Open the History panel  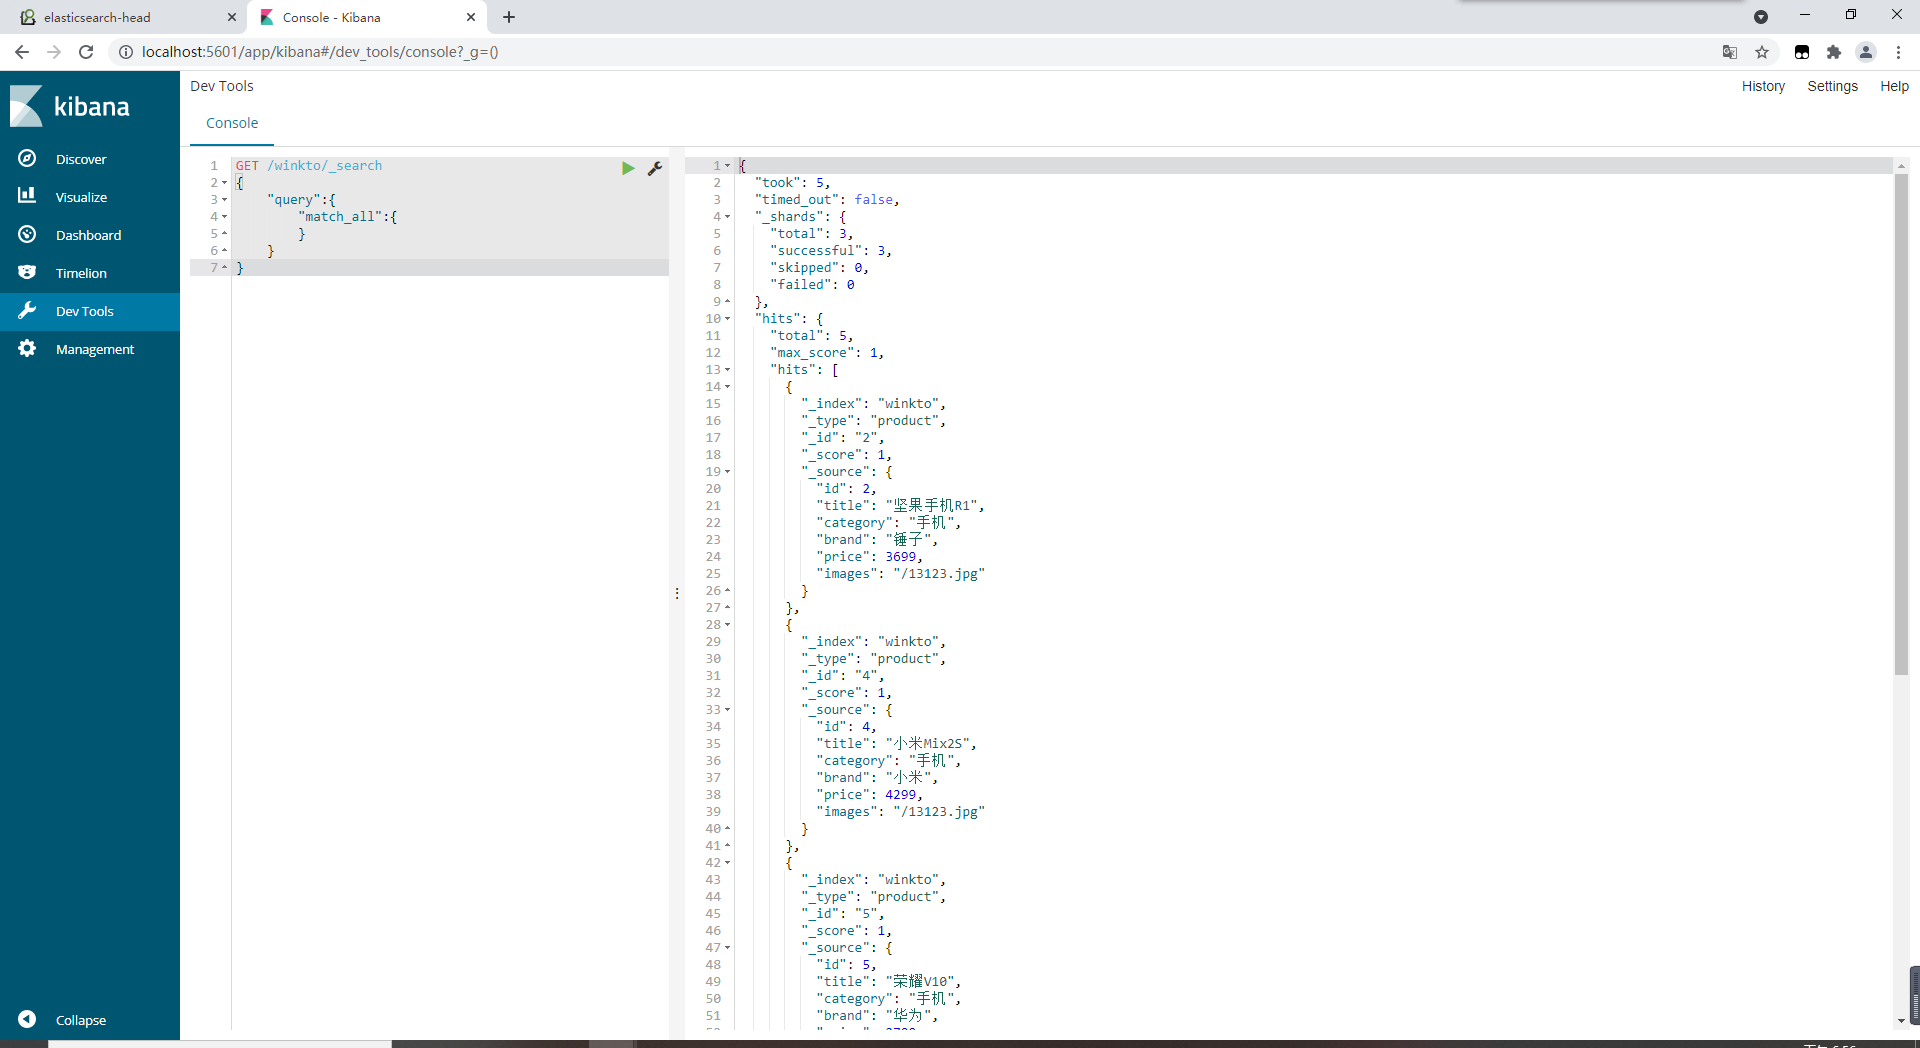[x=1763, y=86]
